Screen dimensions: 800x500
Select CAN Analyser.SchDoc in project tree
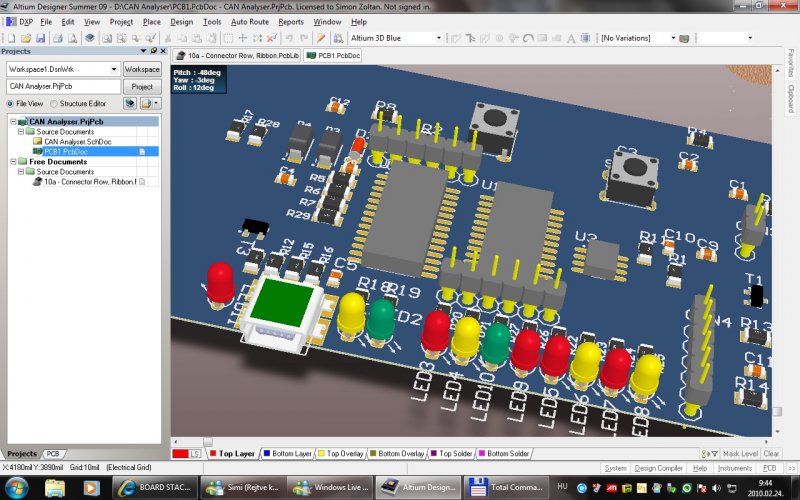(x=78, y=142)
